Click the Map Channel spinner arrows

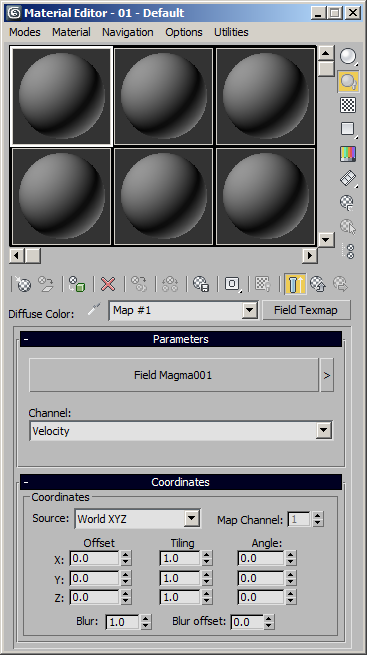(318, 519)
